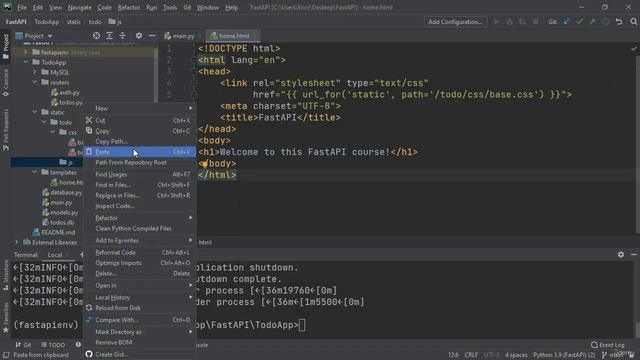The width and height of the screenshot is (640, 360).
Task: Select the Local terminal tab
Action: [55, 255]
